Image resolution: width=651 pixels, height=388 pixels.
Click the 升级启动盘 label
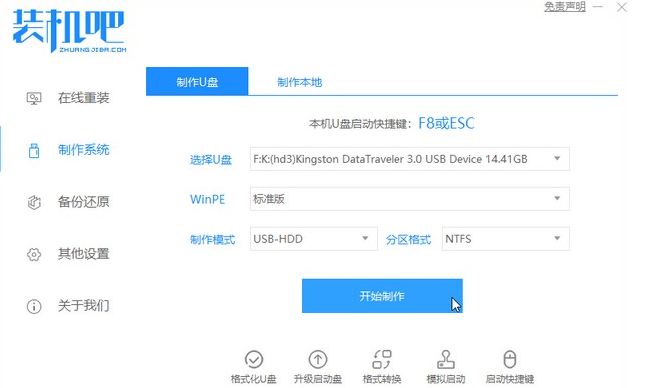click(318, 379)
